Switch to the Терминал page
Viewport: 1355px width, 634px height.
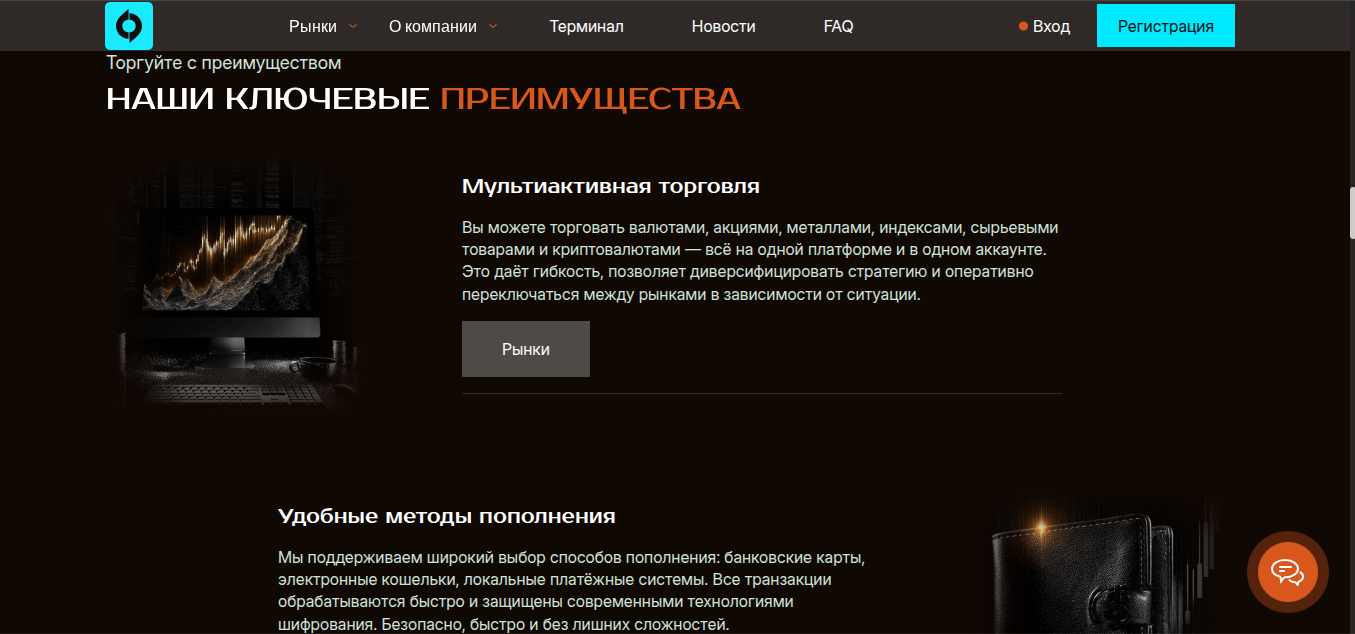[586, 26]
